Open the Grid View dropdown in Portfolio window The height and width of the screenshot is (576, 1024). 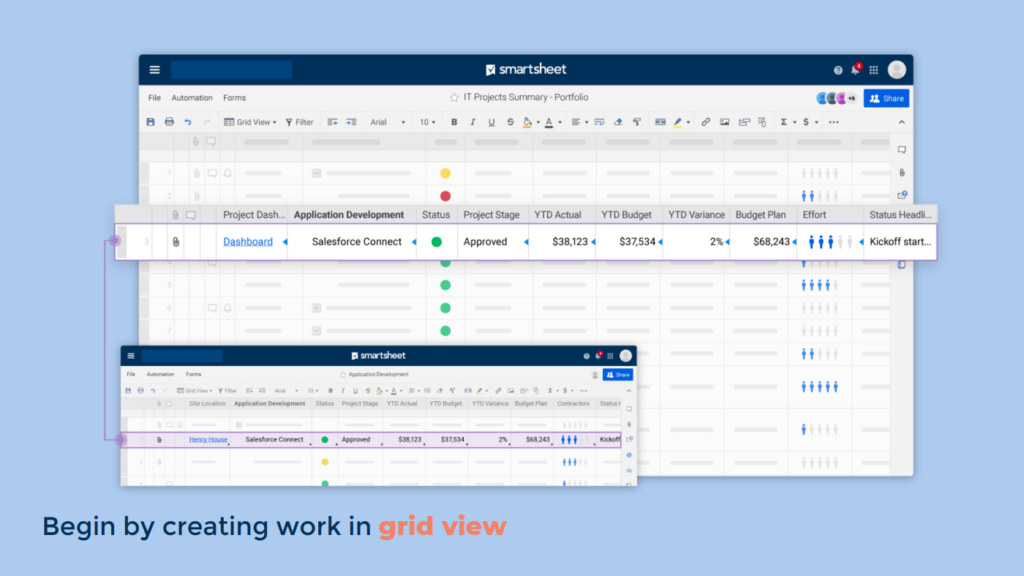click(x=250, y=122)
